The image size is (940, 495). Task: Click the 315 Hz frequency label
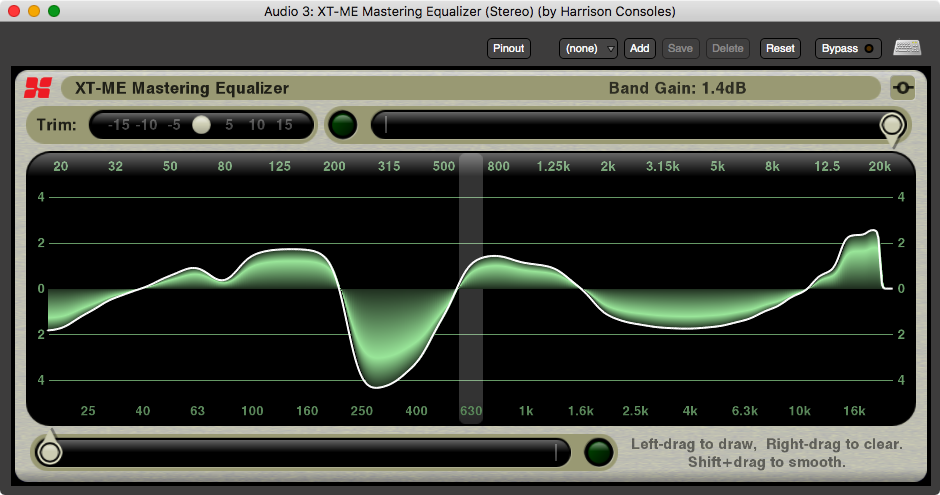389,167
